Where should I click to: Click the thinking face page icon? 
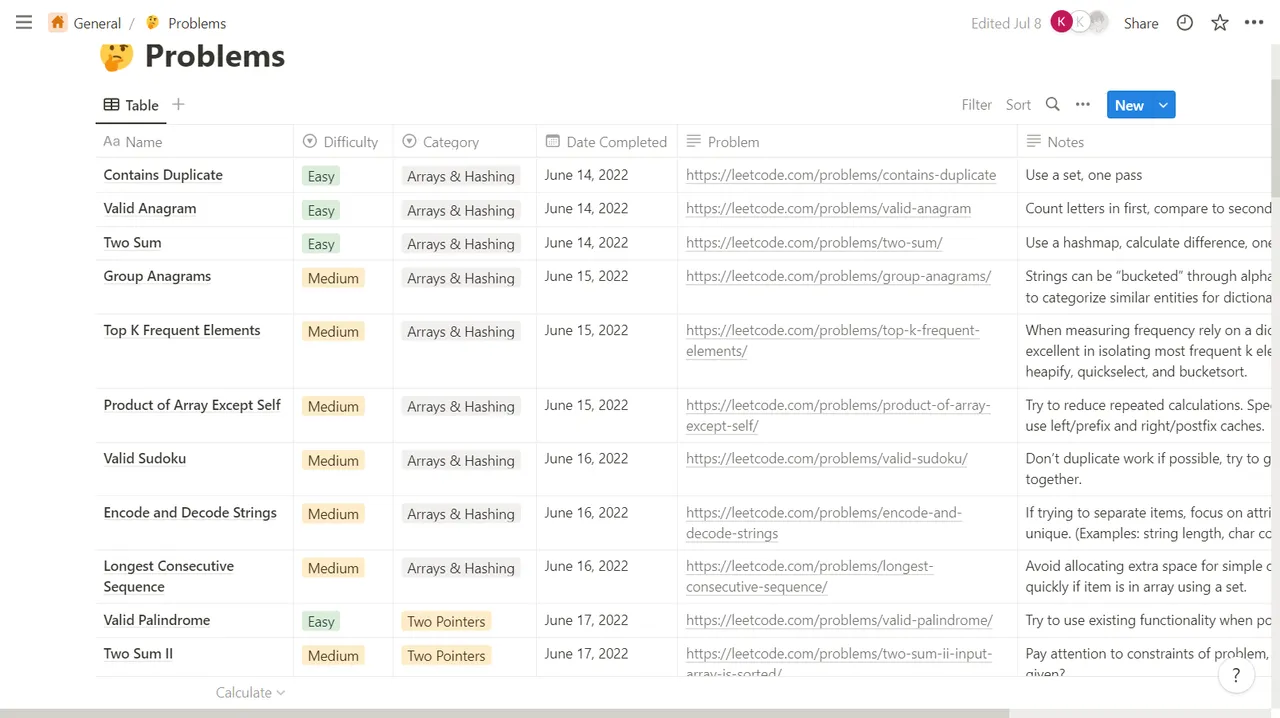tap(117, 56)
